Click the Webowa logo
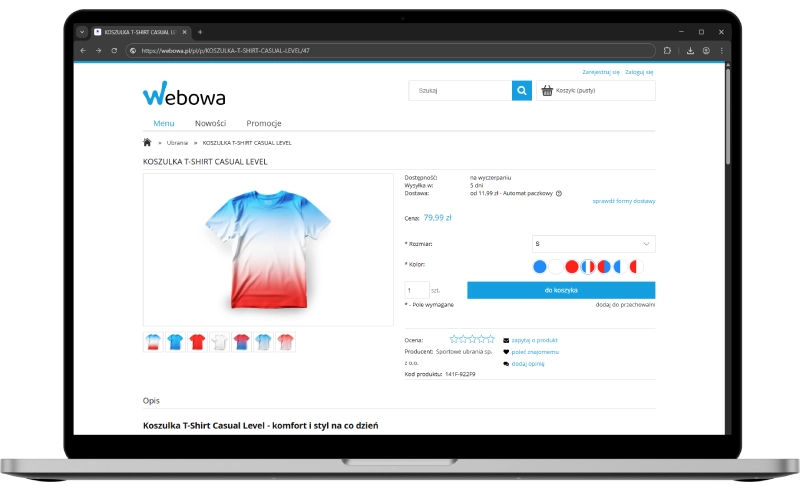Screen dimensions: 800x491 click(x=184, y=94)
